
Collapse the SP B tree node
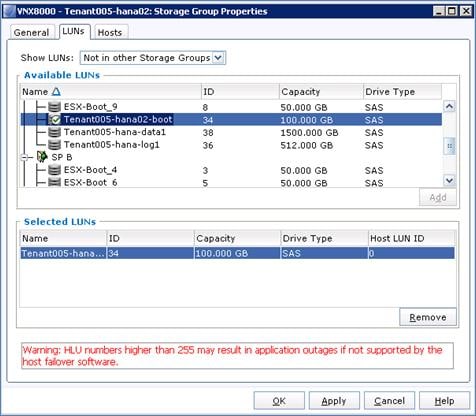tap(24, 157)
